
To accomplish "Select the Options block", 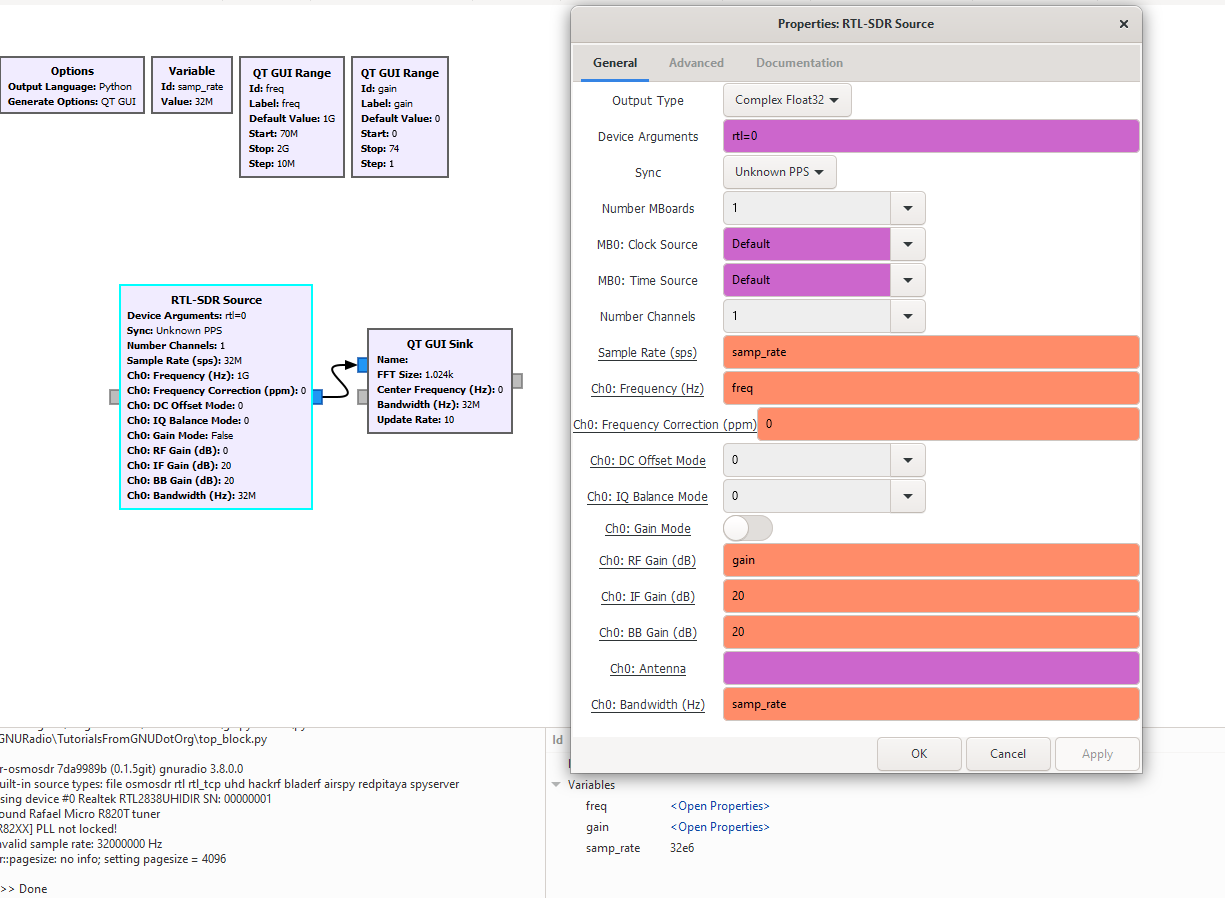I will pos(72,85).
